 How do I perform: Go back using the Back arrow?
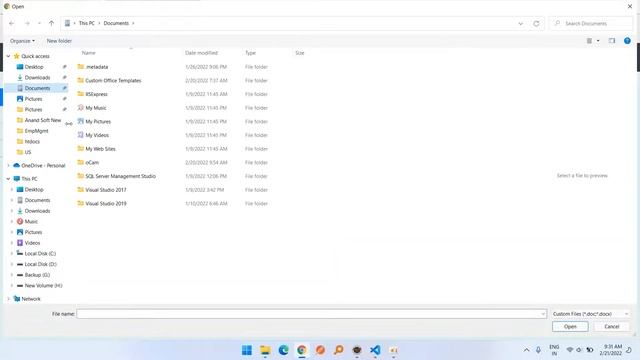11,23
